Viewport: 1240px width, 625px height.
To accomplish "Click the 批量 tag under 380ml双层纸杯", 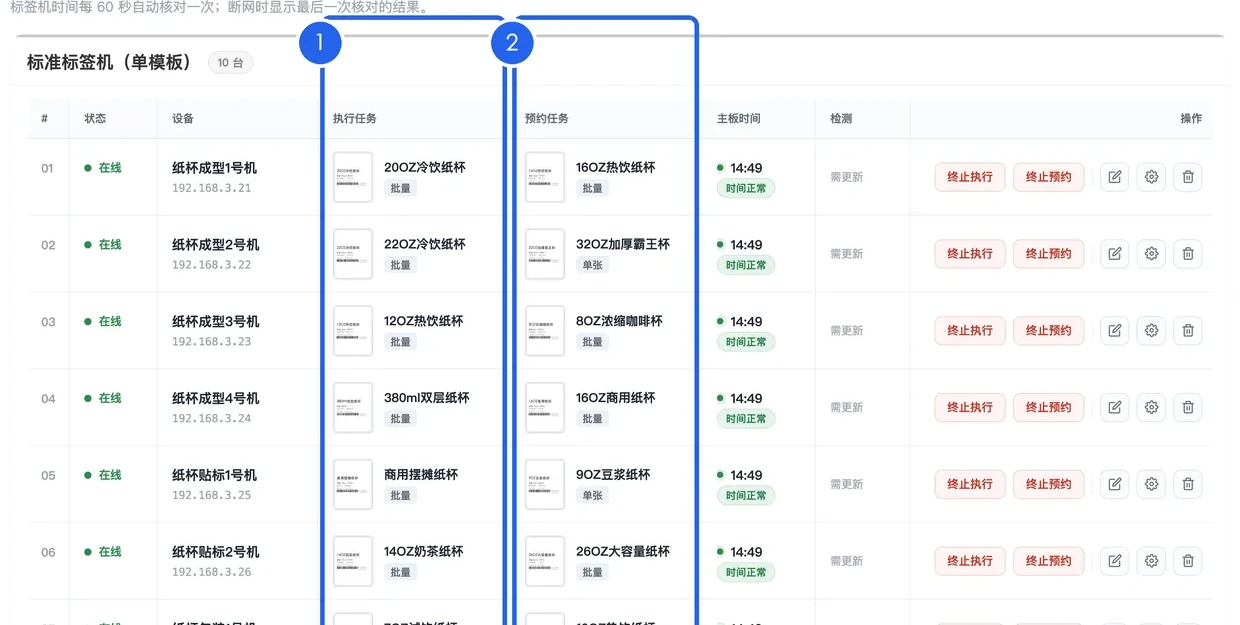I will click(400, 418).
